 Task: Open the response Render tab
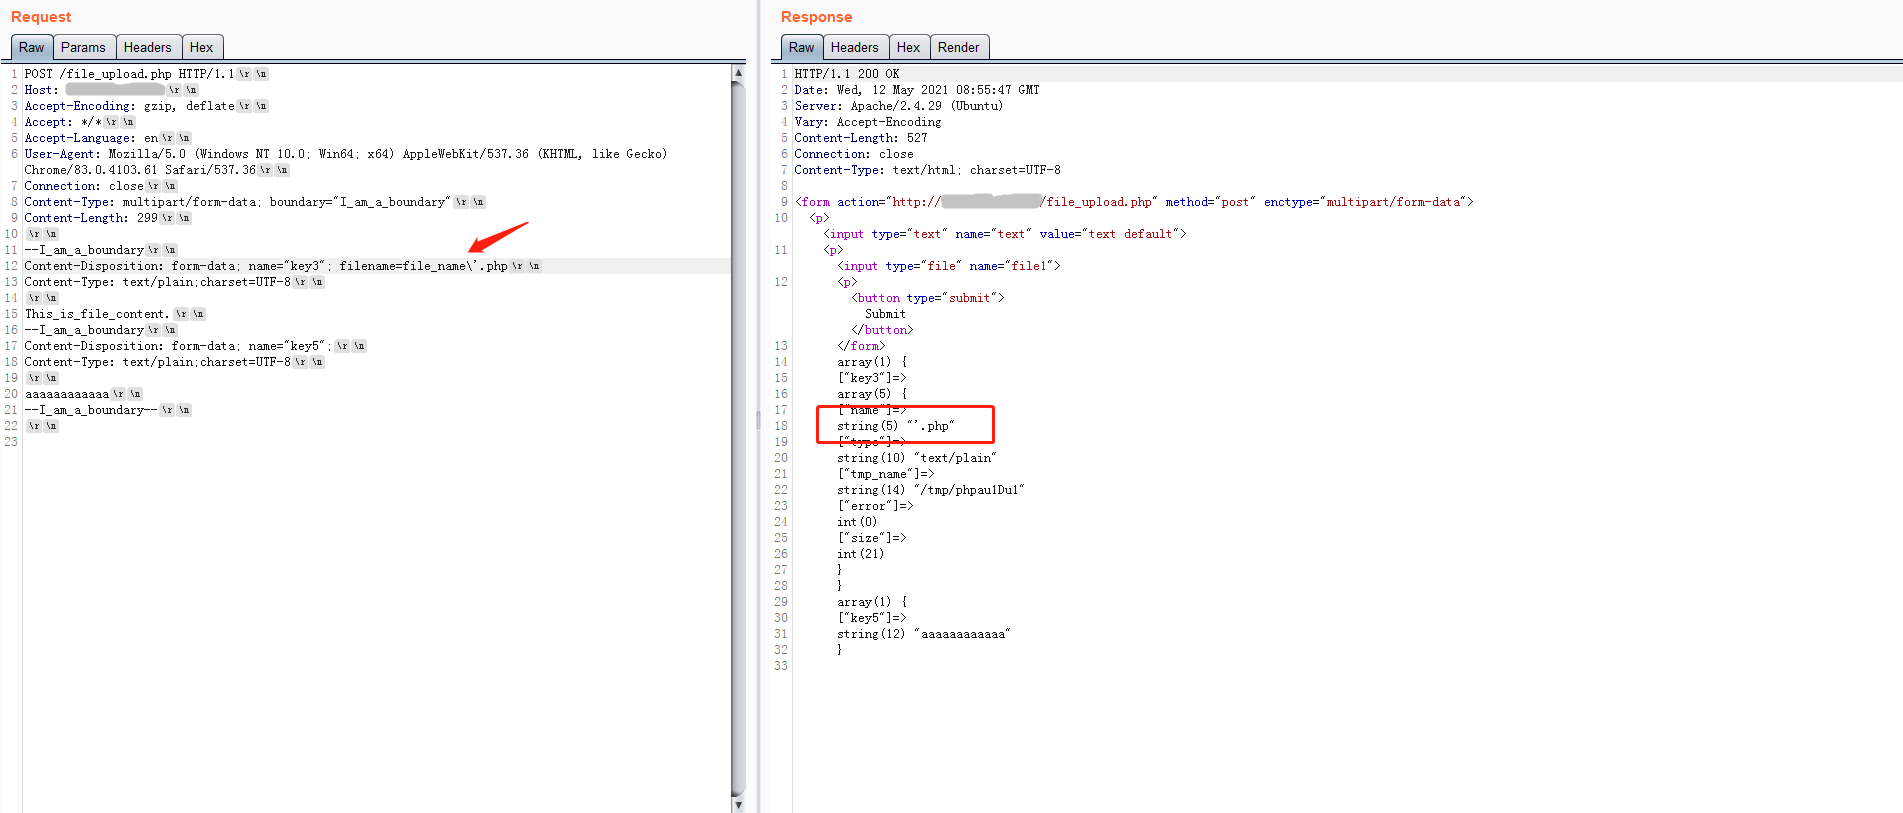958,47
